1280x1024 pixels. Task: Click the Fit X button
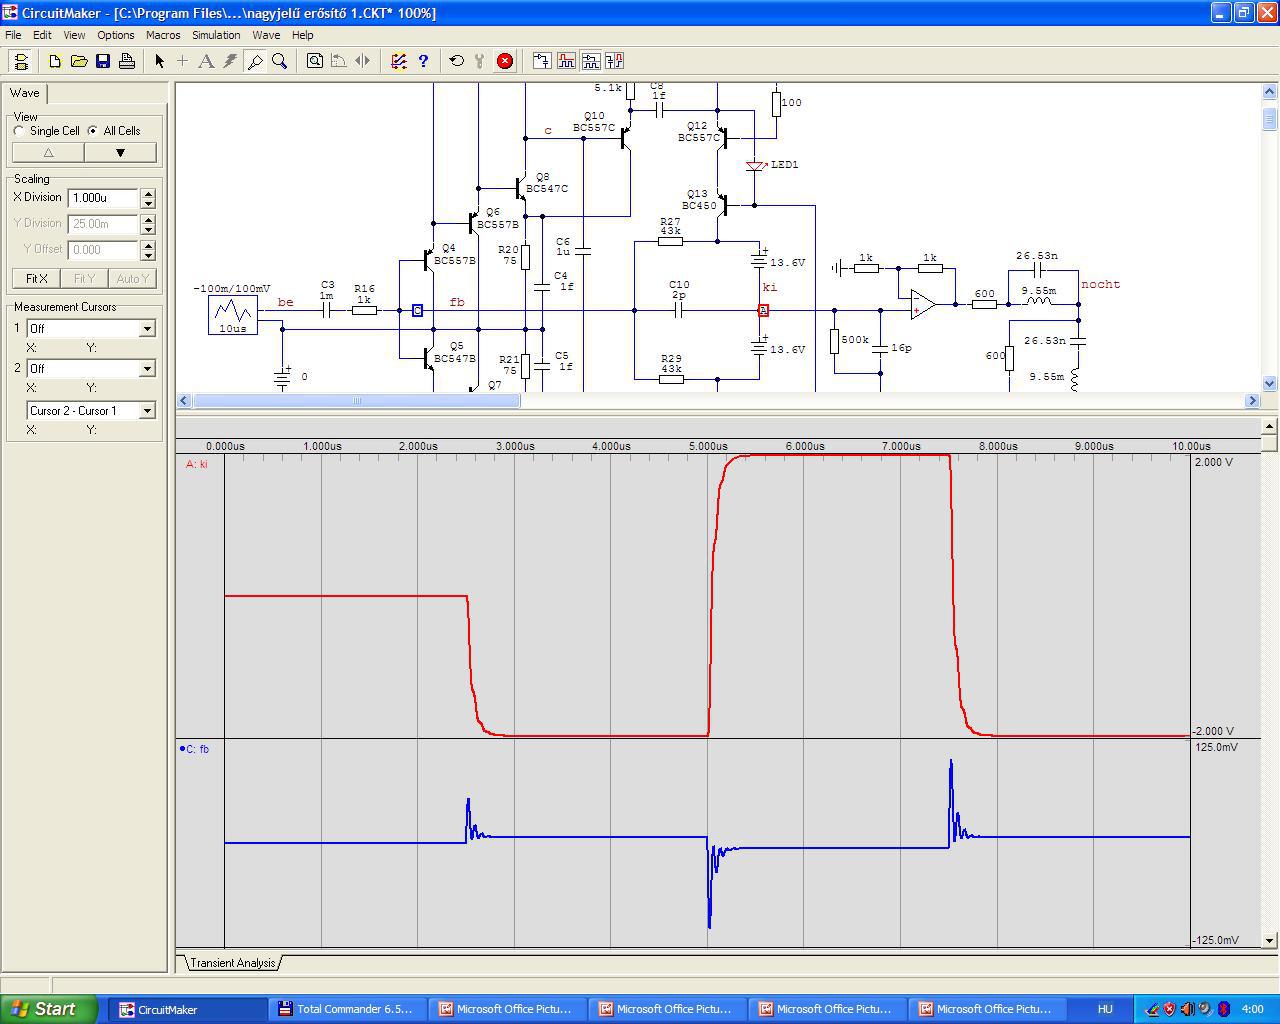point(37,278)
